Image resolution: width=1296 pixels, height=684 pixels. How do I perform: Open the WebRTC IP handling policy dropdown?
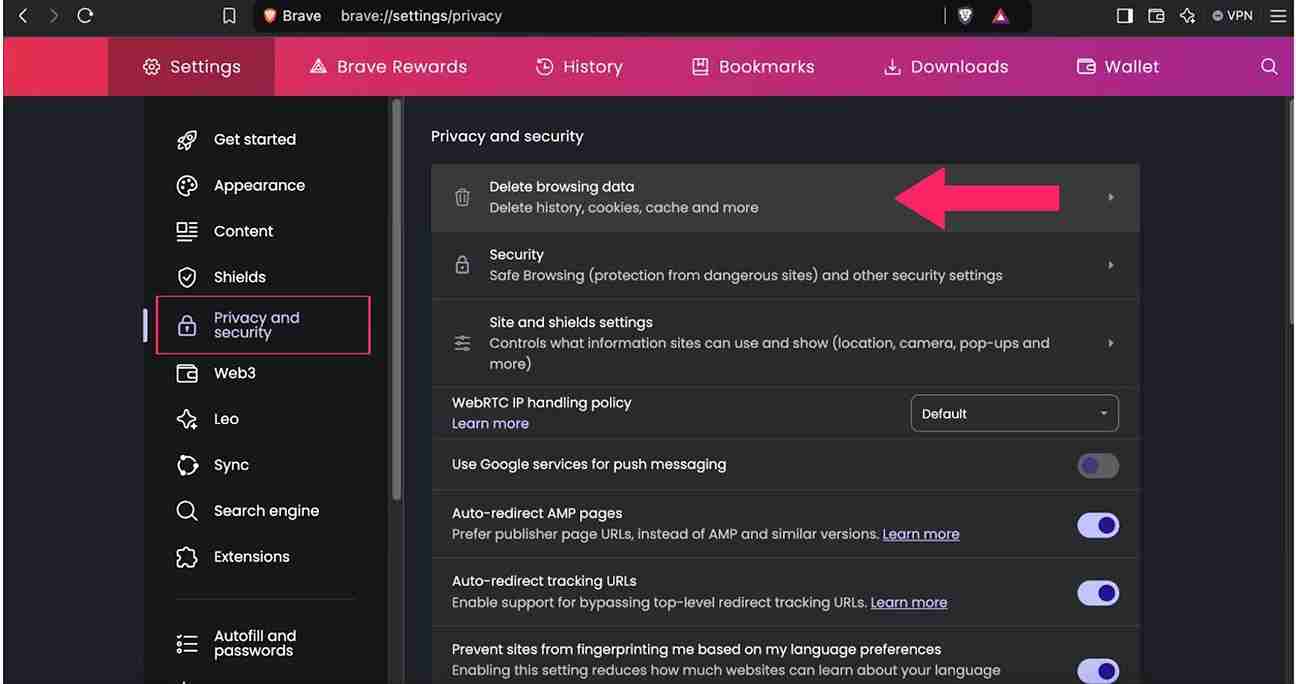pos(1014,413)
